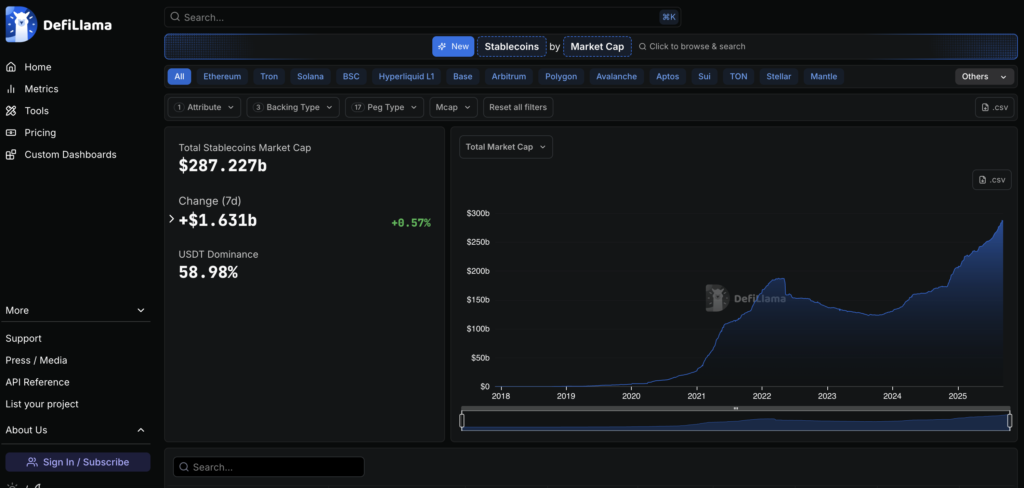
Task: Open Tools in sidebar
Action: [x=37, y=111]
